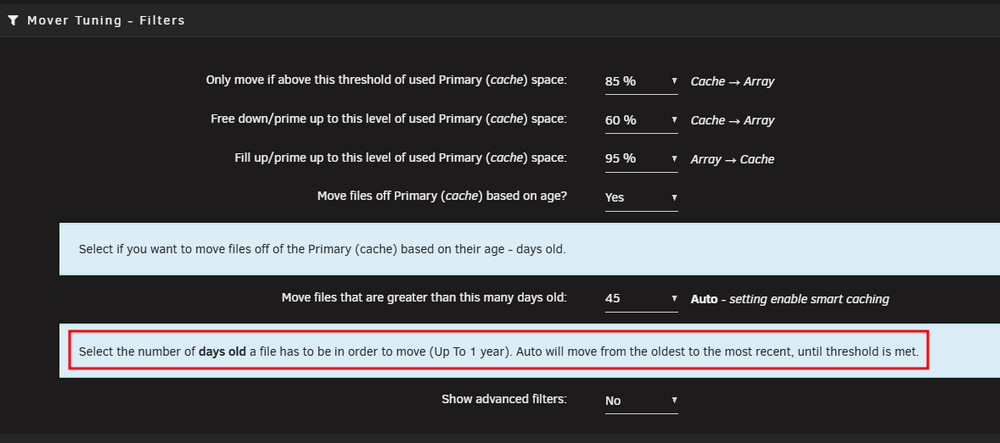Open the Show advanced filters No dropdown
The width and height of the screenshot is (1000, 443).
pos(641,401)
